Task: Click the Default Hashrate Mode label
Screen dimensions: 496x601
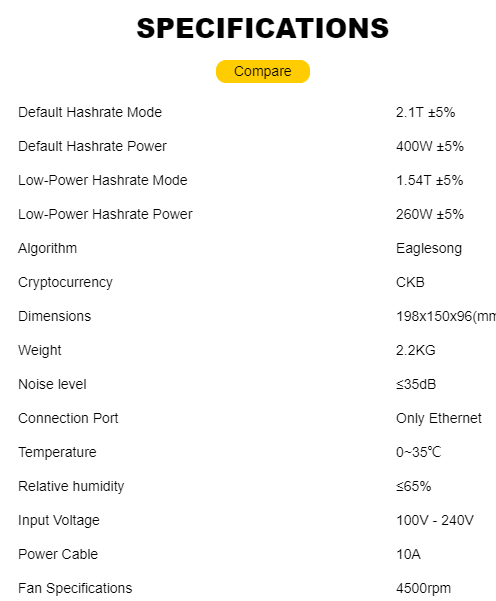Action: point(90,112)
